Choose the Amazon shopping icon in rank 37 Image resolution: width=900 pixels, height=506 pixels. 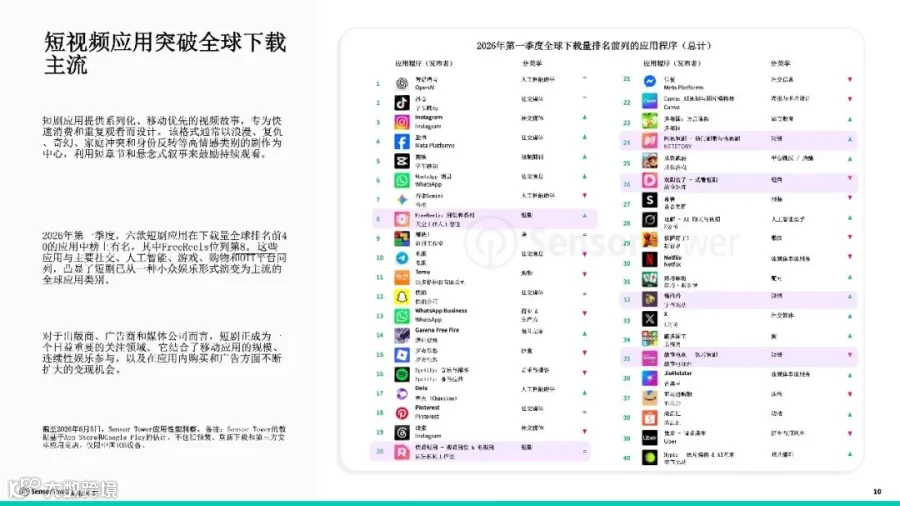[650, 398]
